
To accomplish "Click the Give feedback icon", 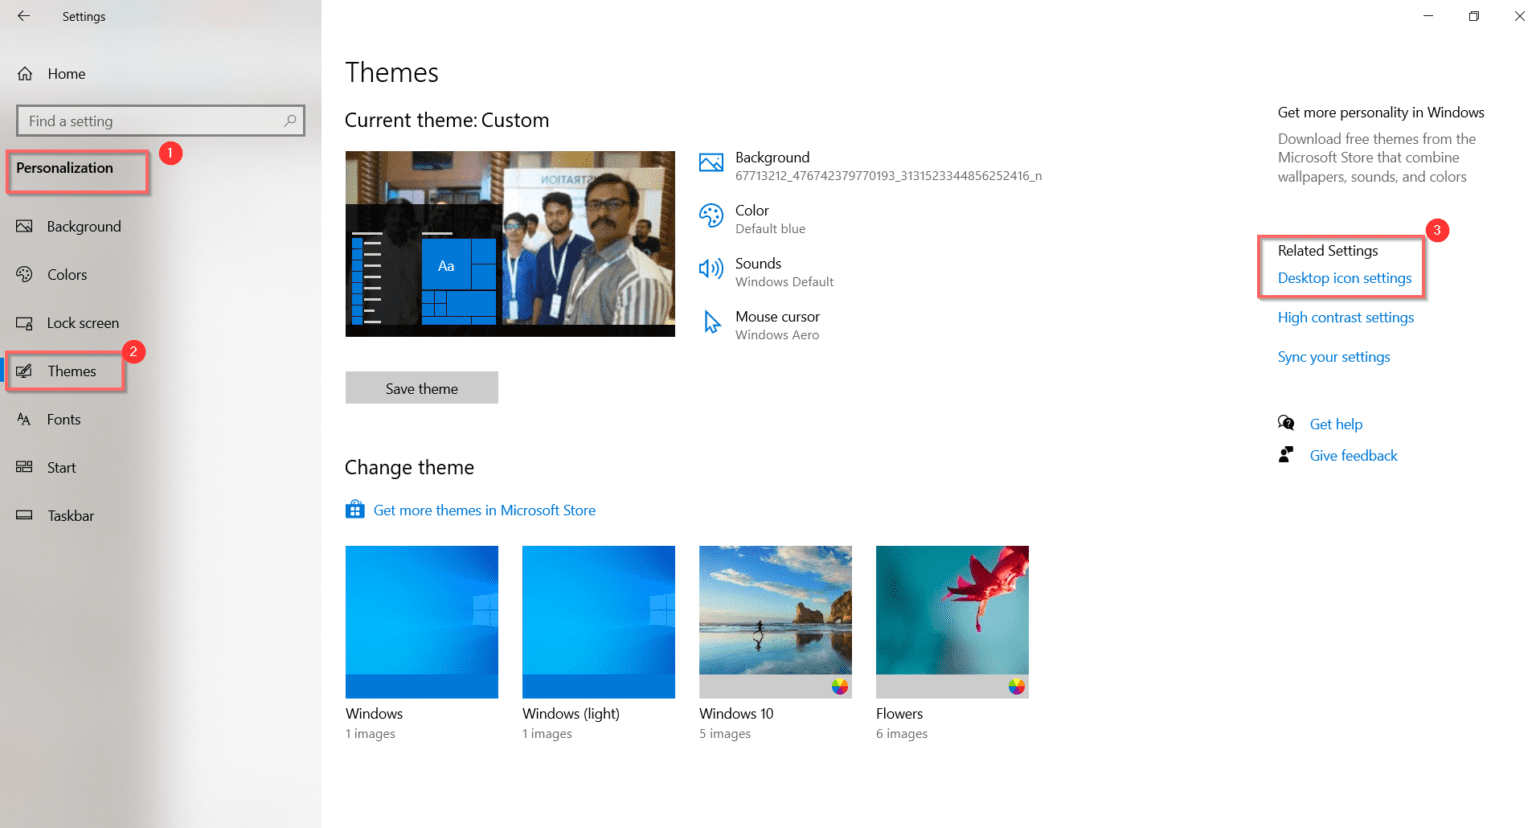I will point(1287,454).
